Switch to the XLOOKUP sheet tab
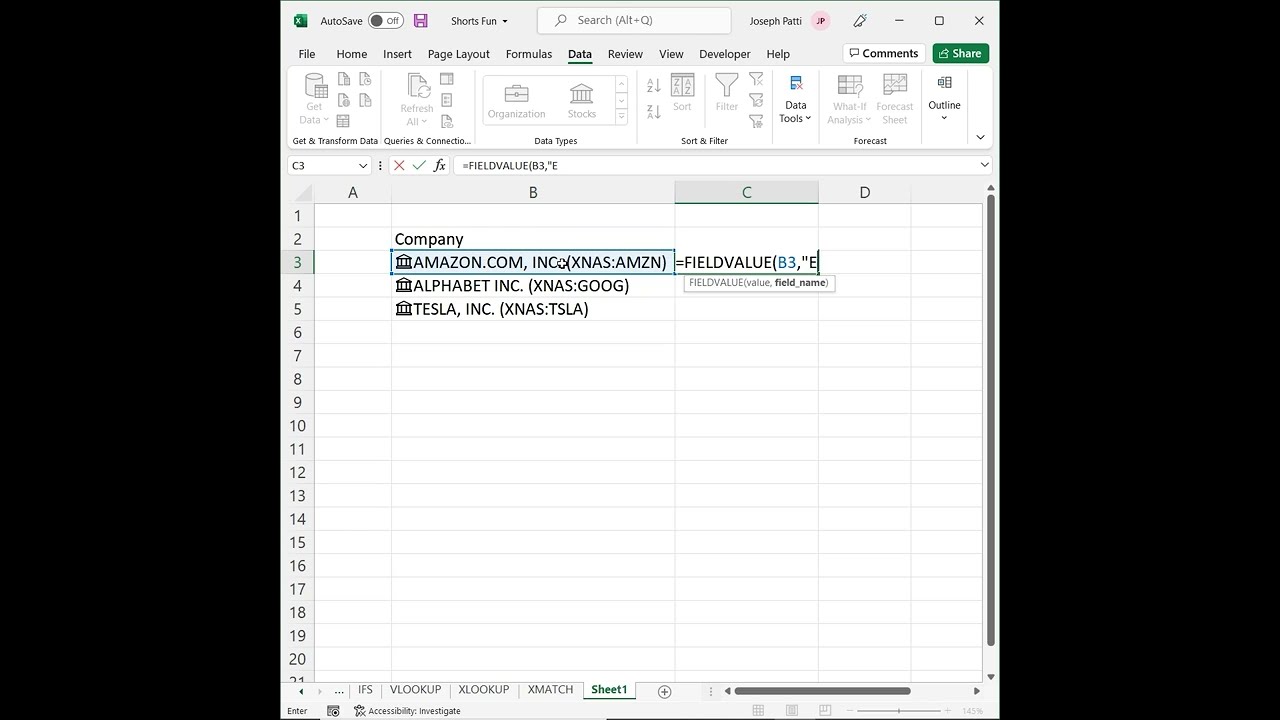Viewport: 1280px width, 720px height. tap(484, 690)
